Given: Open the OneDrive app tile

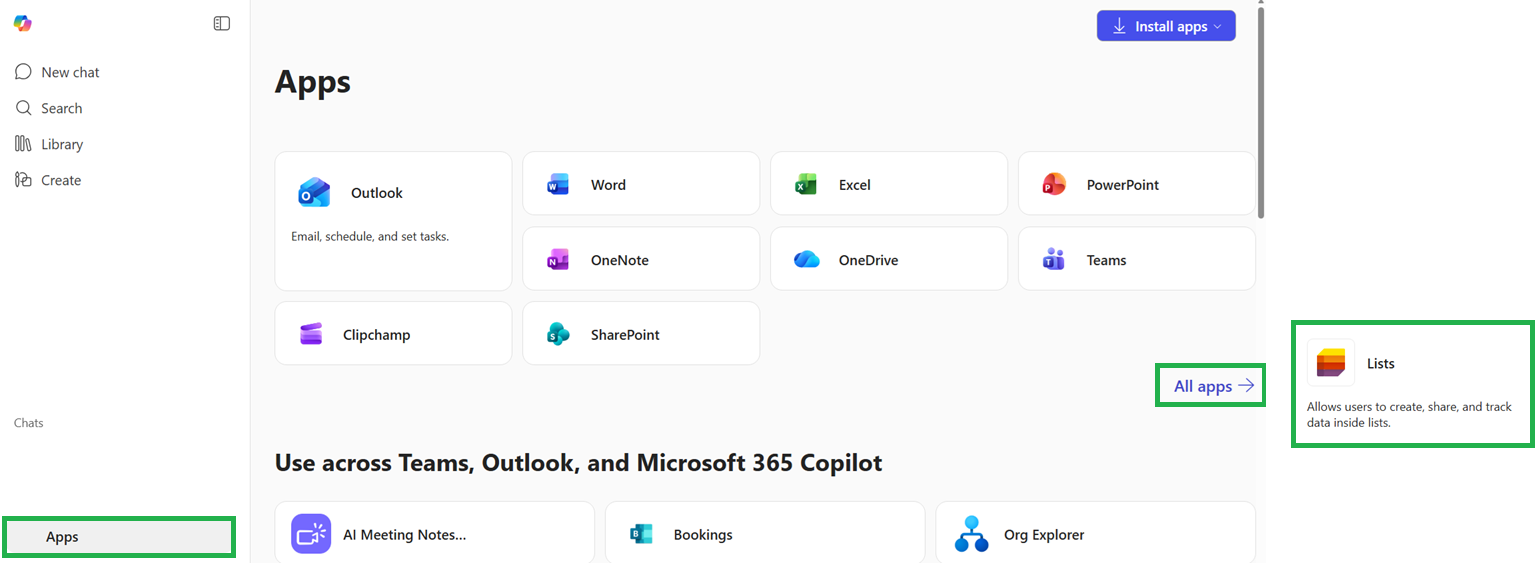Looking at the screenshot, I should click(889, 259).
